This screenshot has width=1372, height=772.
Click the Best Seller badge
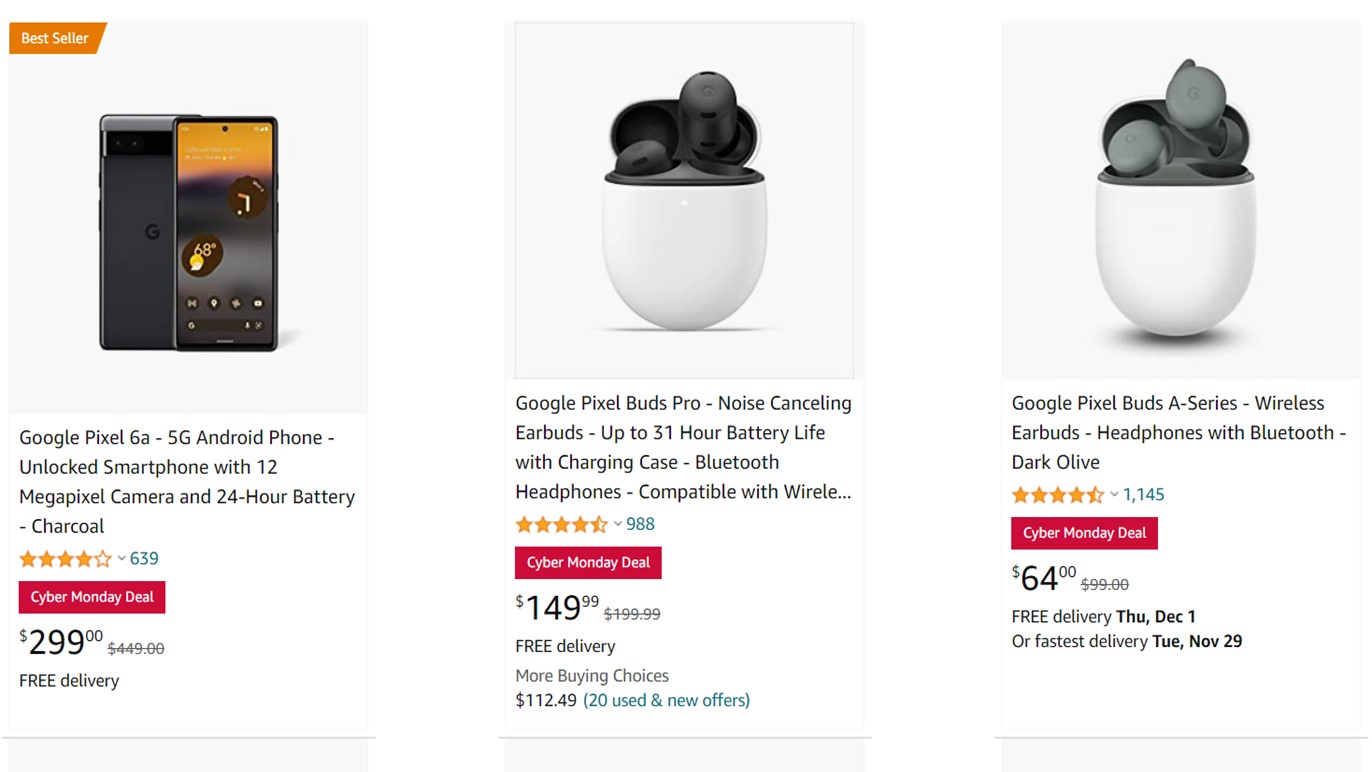point(55,38)
